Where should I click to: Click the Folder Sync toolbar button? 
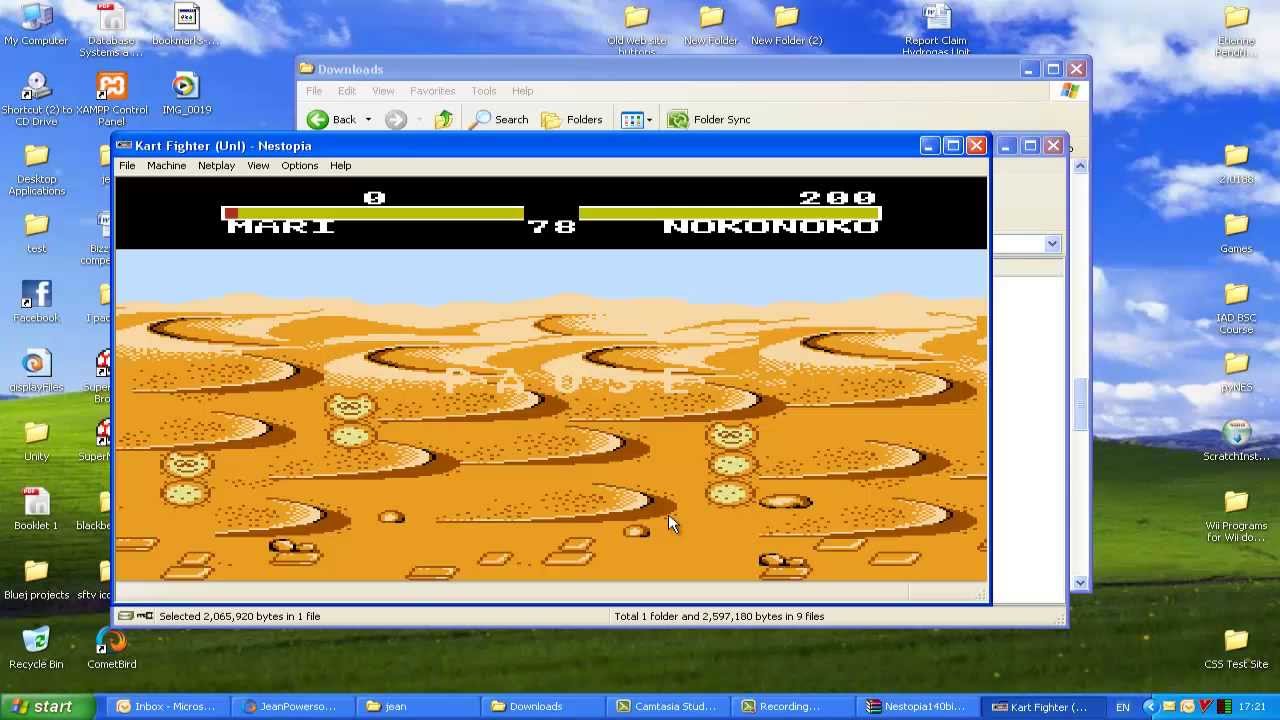[x=709, y=120]
